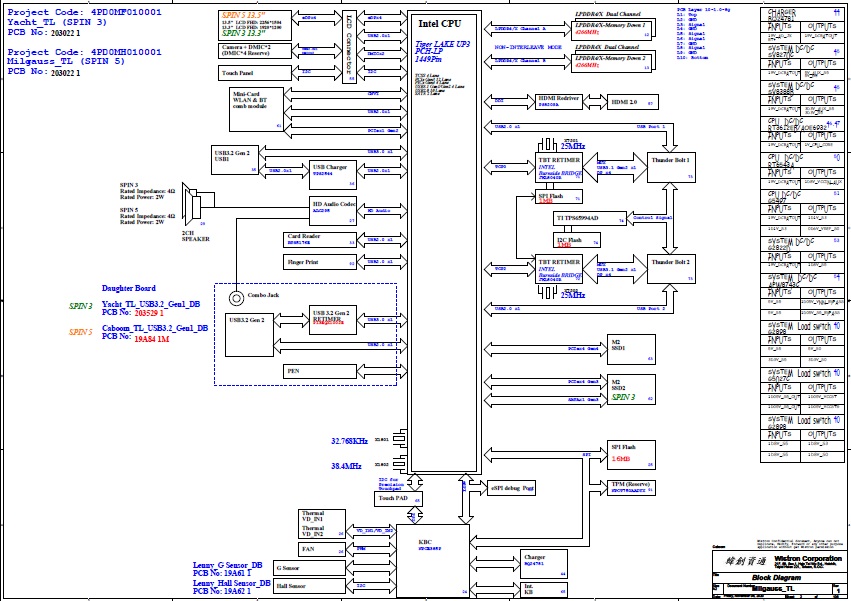Click the Thunder Bolt 2 block

coord(671,269)
